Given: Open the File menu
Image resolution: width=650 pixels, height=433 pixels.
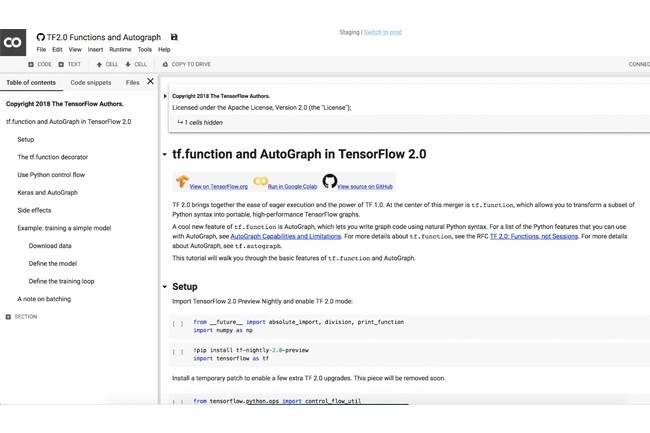Looking at the screenshot, I should 41,49.
